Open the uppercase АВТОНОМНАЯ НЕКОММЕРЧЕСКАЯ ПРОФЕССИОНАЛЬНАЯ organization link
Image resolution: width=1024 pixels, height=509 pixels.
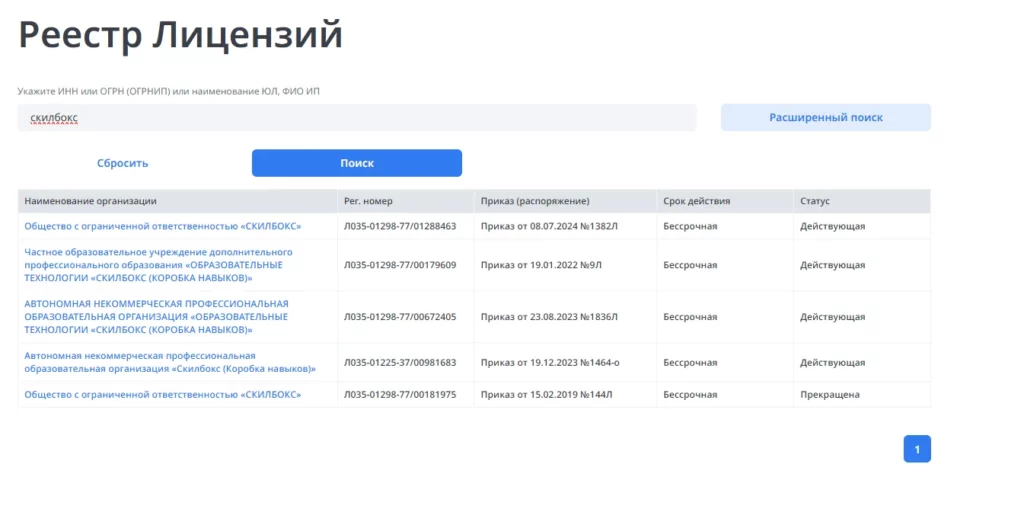(157, 317)
